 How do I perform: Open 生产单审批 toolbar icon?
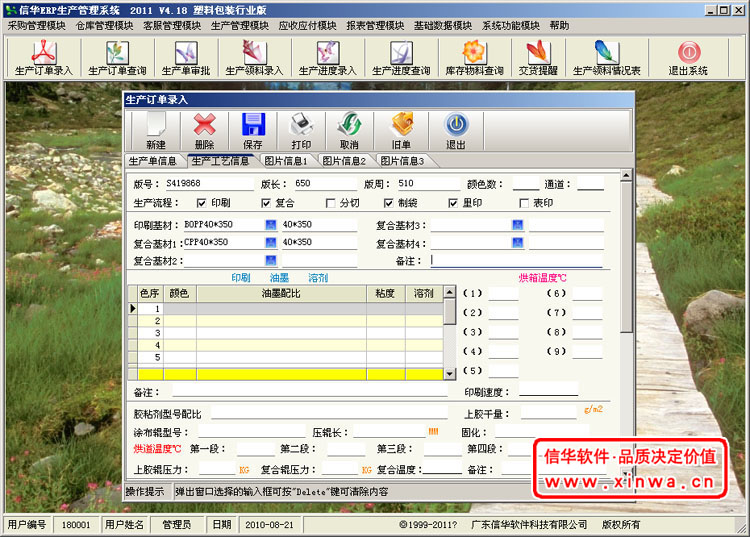tap(186, 58)
